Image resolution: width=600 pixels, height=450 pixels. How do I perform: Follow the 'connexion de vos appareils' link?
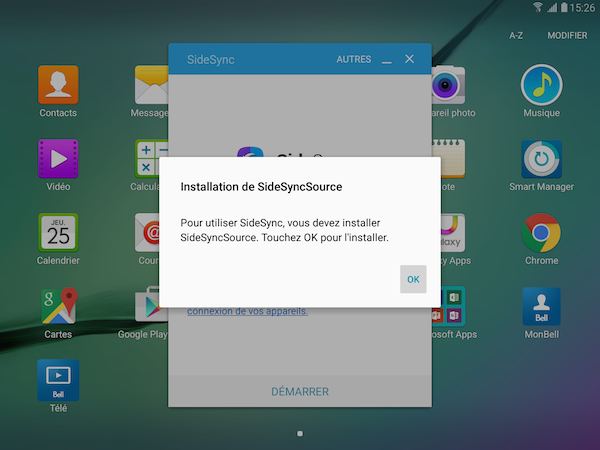248,311
